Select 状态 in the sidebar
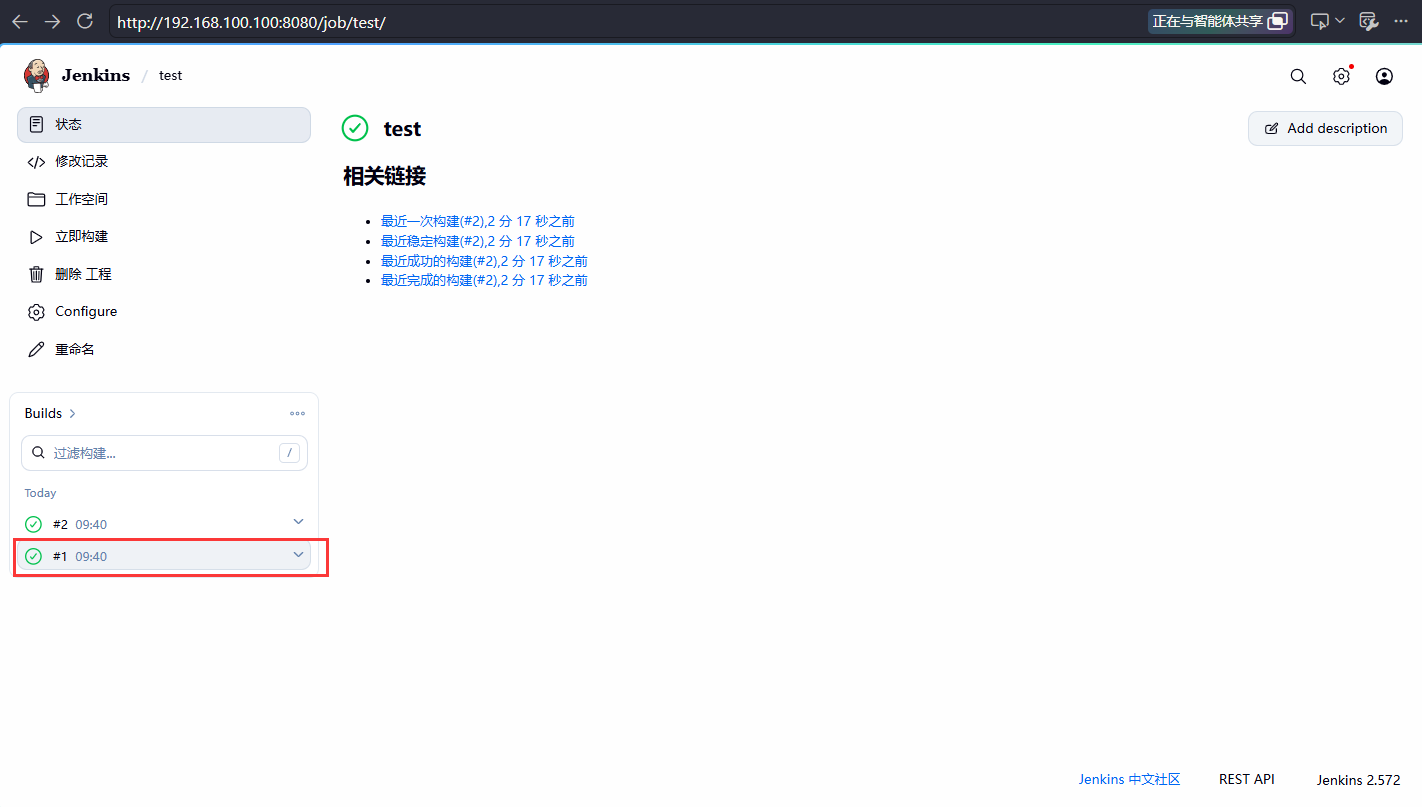The image size is (1422, 807). (164, 124)
